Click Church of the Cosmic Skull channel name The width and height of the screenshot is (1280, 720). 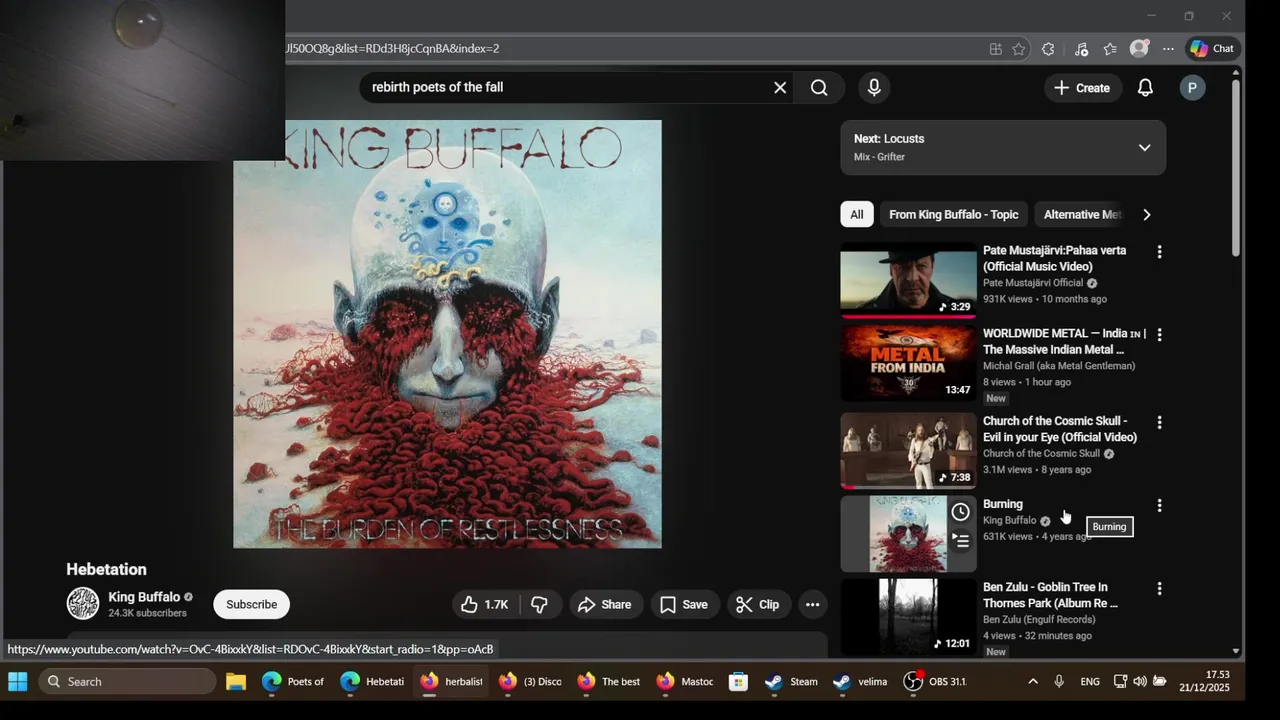point(1041,454)
